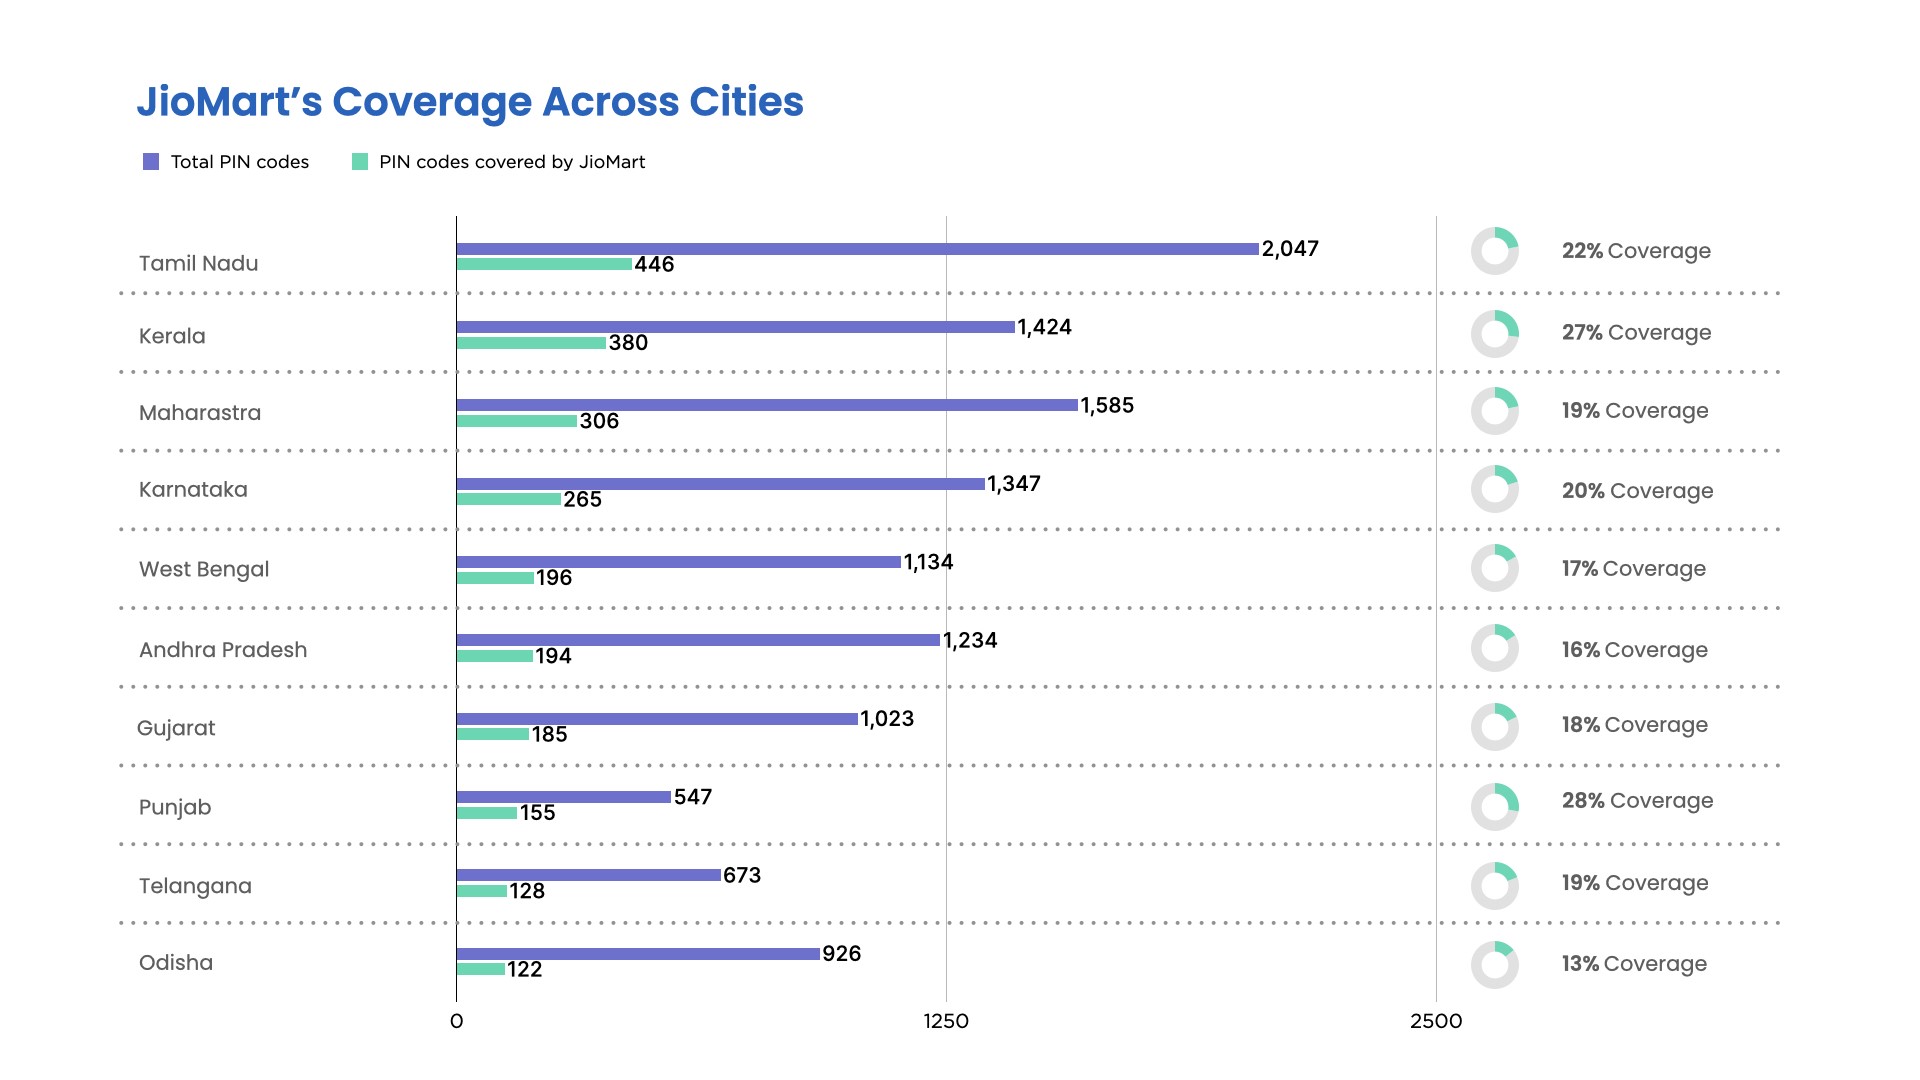Click the Karnataka coverage donut icon

(x=1495, y=489)
